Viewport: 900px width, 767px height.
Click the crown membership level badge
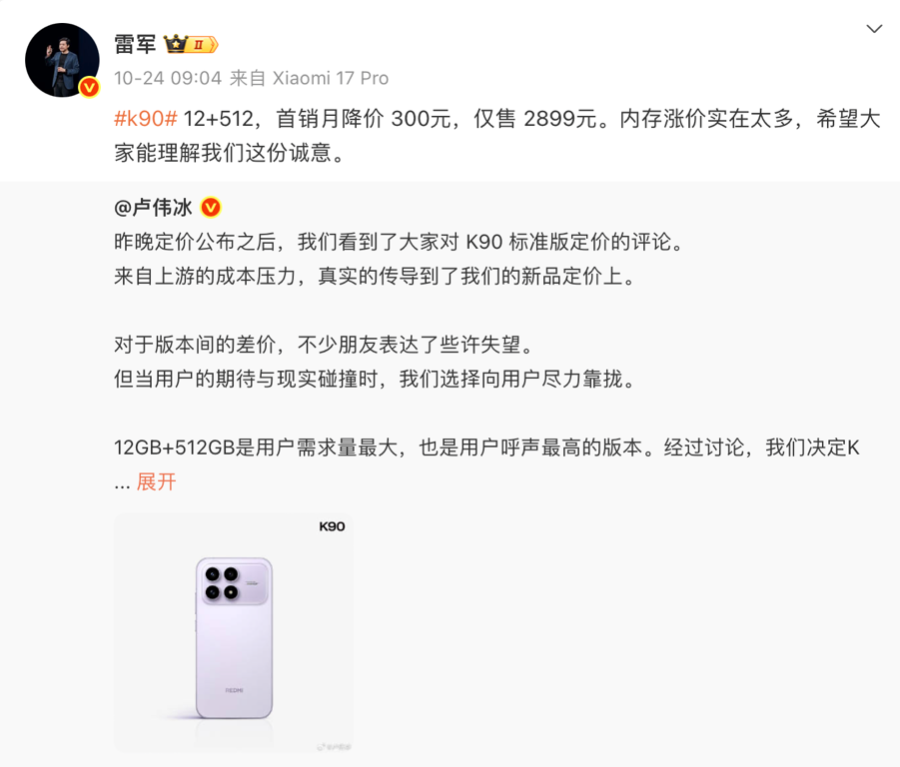pyautogui.click(x=191, y=44)
